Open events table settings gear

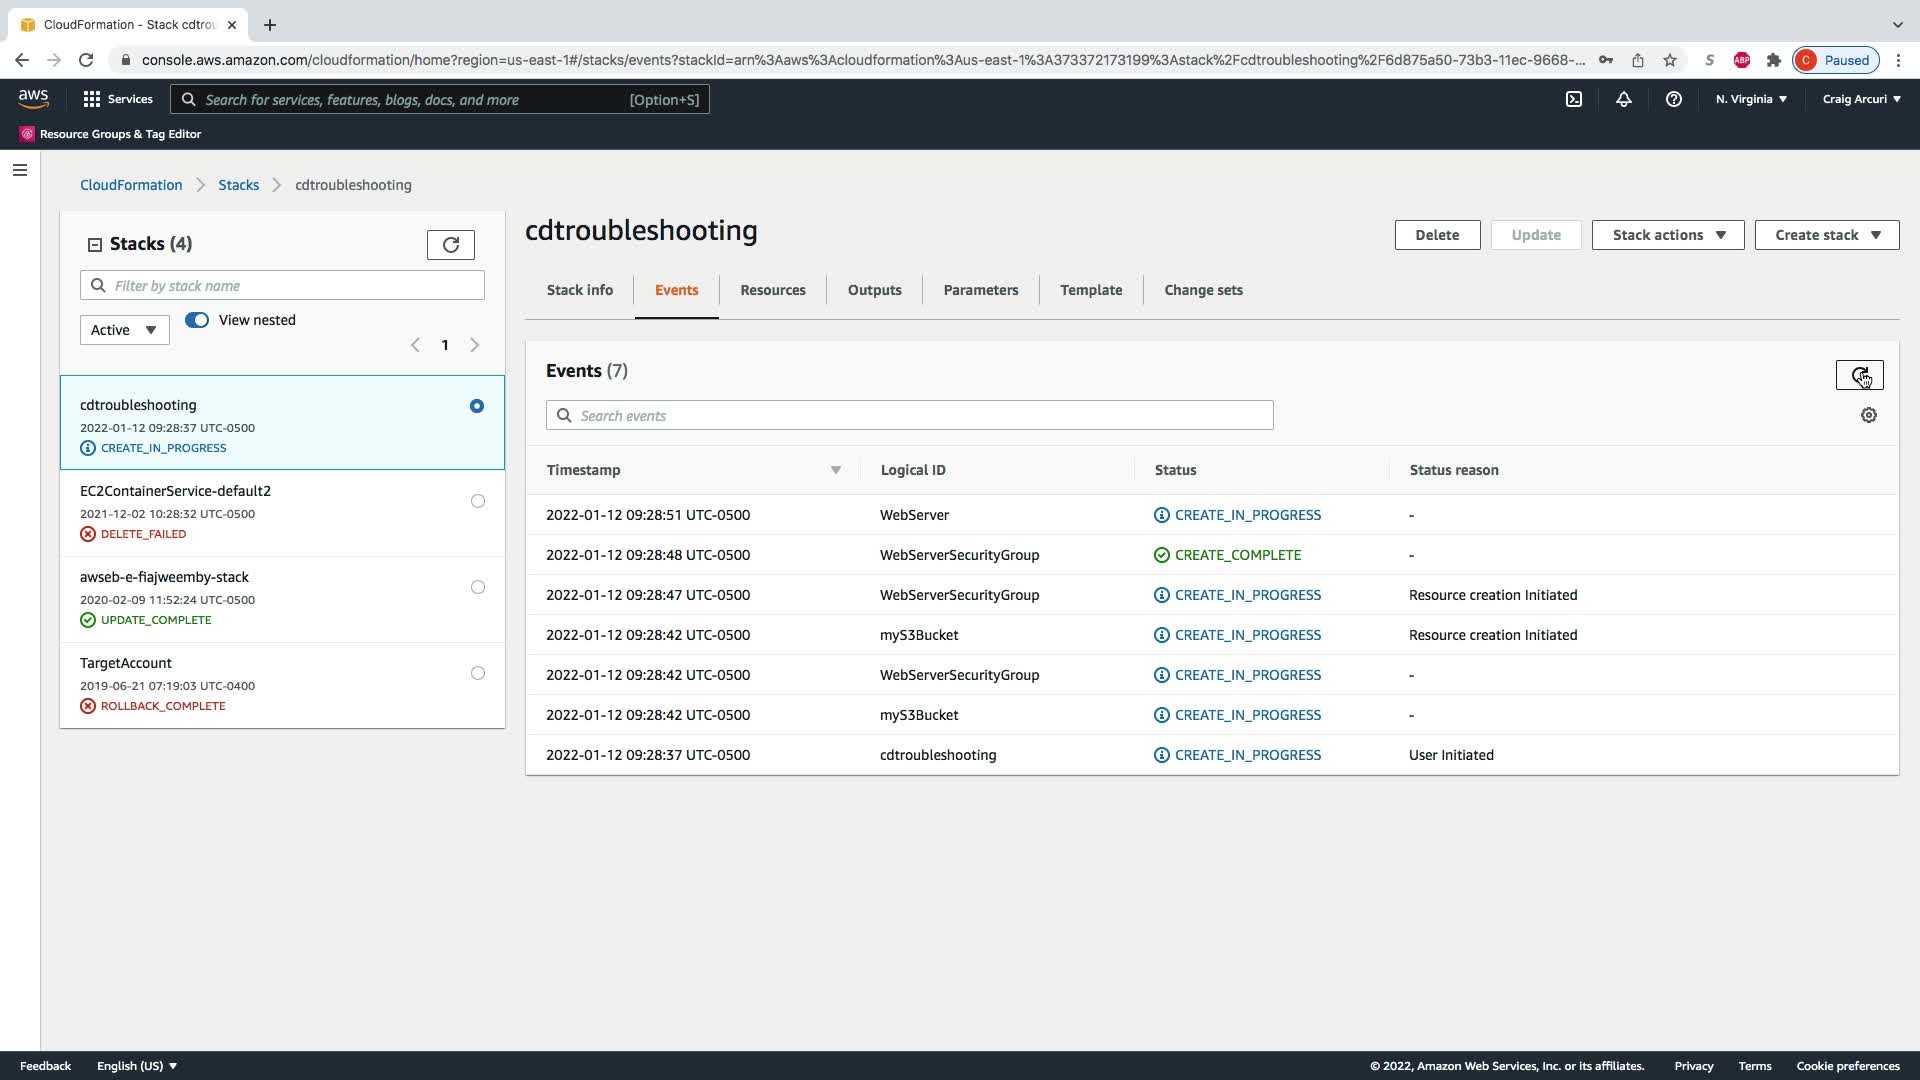click(1868, 415)
